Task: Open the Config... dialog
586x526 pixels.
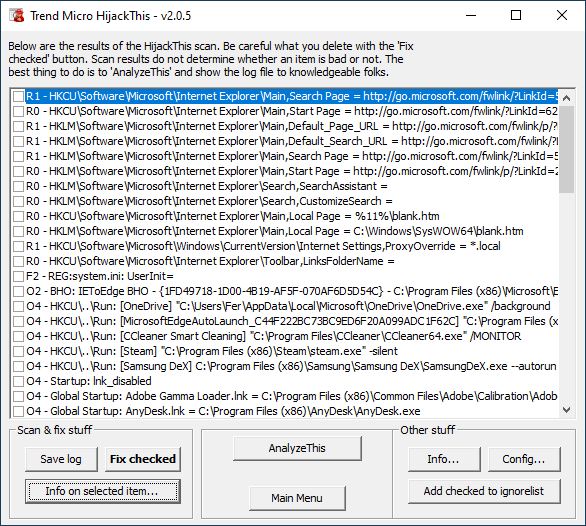Action: [x=524, y=459]
